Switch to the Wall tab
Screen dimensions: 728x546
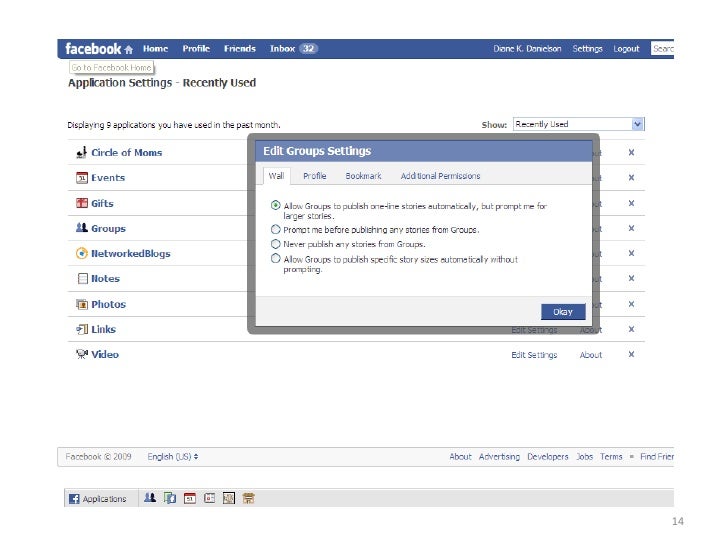(x=276, y=176)
